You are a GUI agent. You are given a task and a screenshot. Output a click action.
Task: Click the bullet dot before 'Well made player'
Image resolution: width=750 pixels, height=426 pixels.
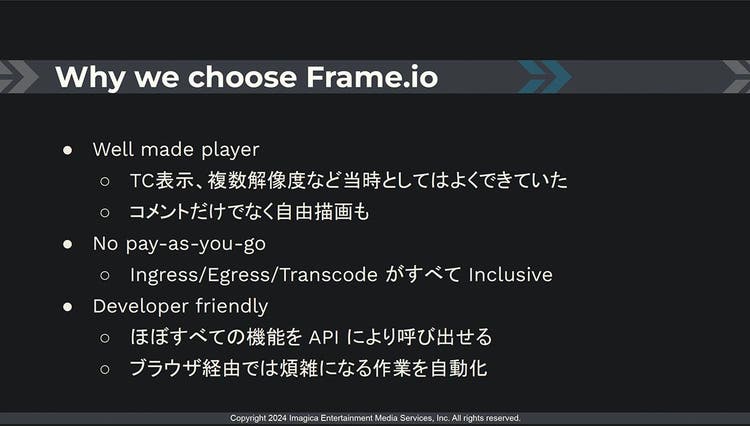click(67, 150)
